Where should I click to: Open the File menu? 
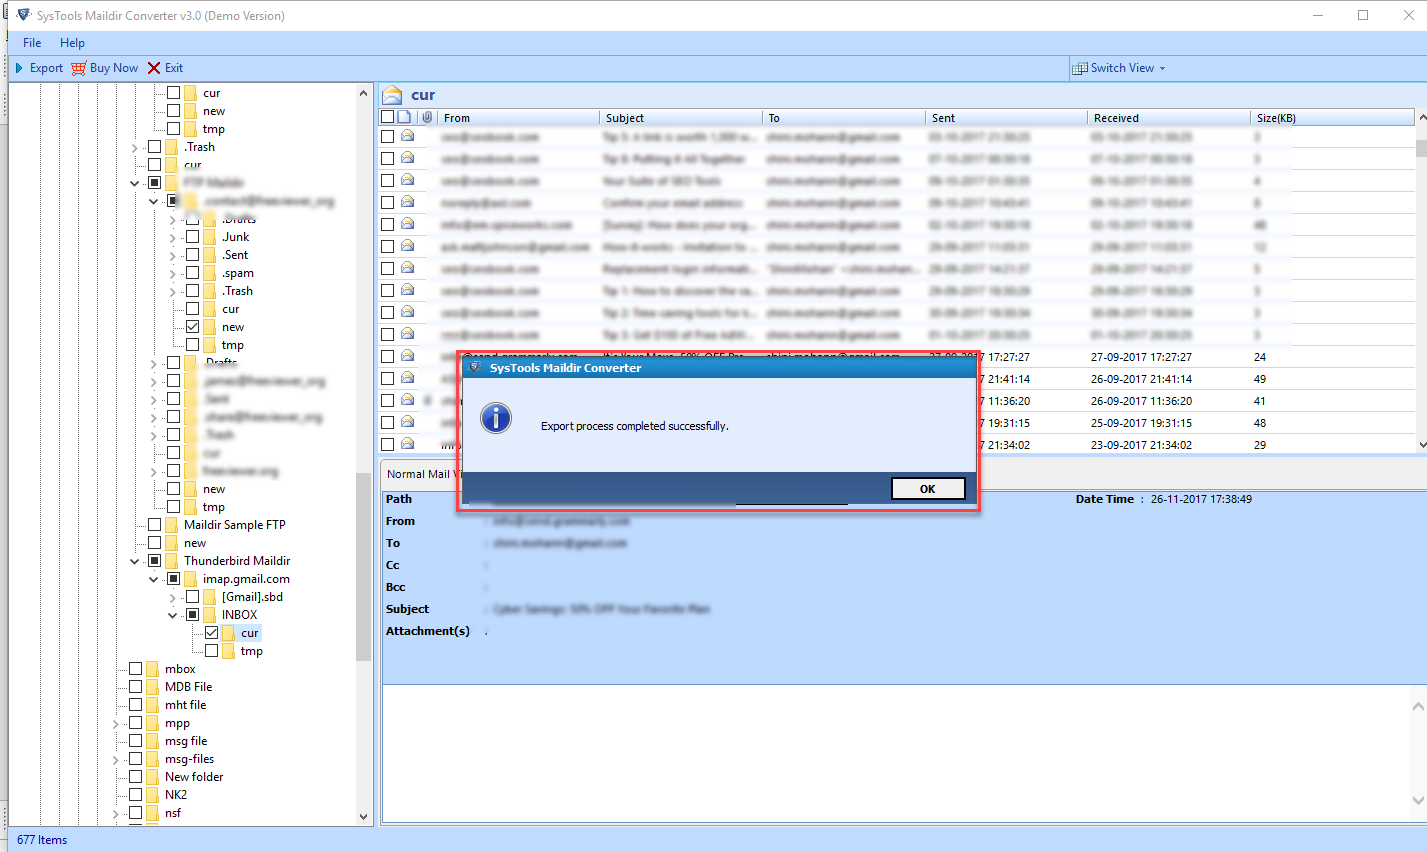pyautogui.click(x=32, y=43)
